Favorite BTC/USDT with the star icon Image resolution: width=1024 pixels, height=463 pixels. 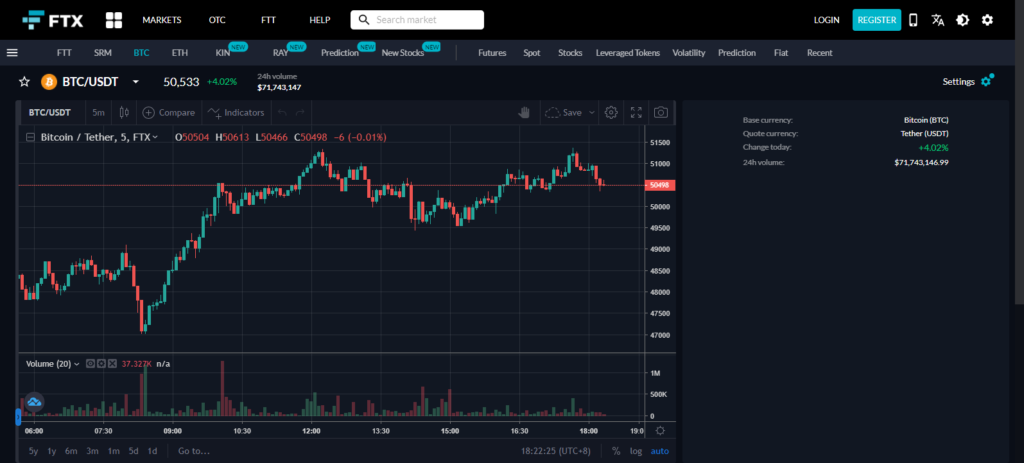[x=24, y=82]
